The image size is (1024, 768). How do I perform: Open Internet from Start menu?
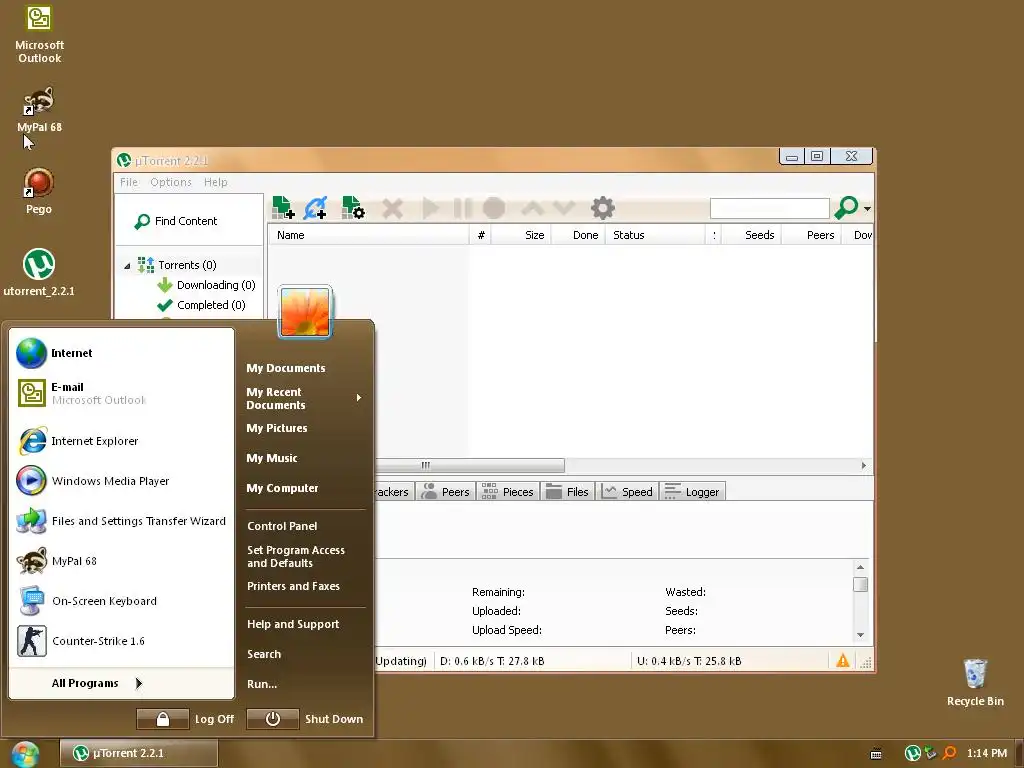coord(121,353)
